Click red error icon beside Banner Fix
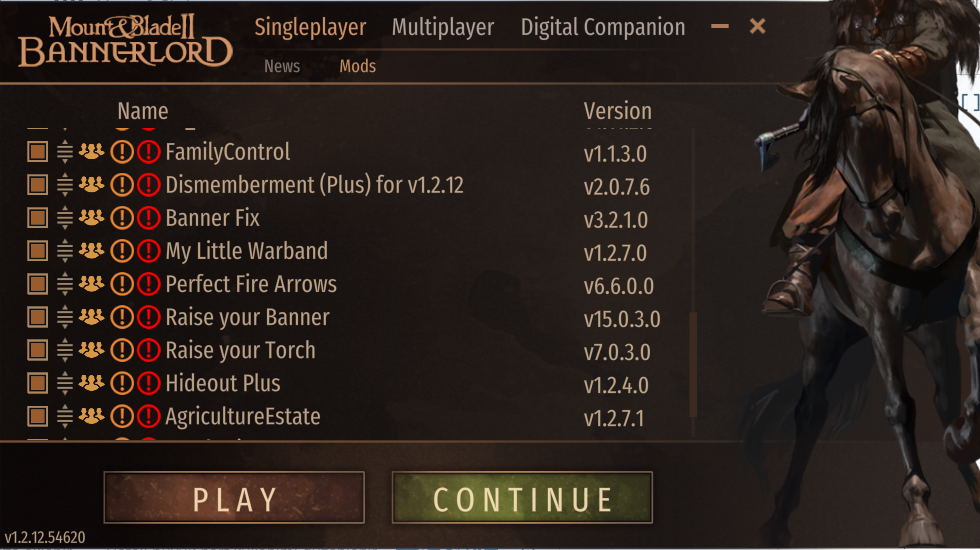This screenshot has height=550, width=980. [x=149, y=218]
